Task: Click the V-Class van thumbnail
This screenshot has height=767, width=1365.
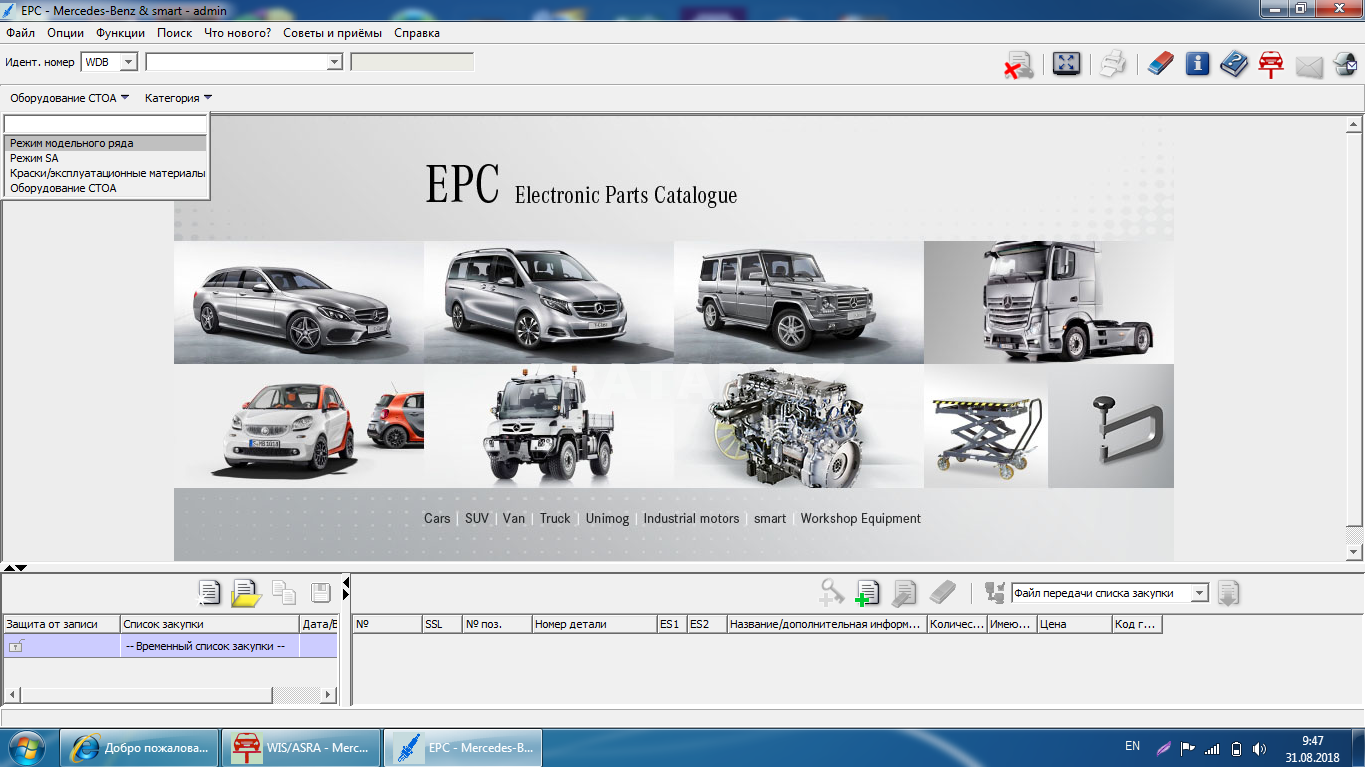Action: tap(549, 302)
